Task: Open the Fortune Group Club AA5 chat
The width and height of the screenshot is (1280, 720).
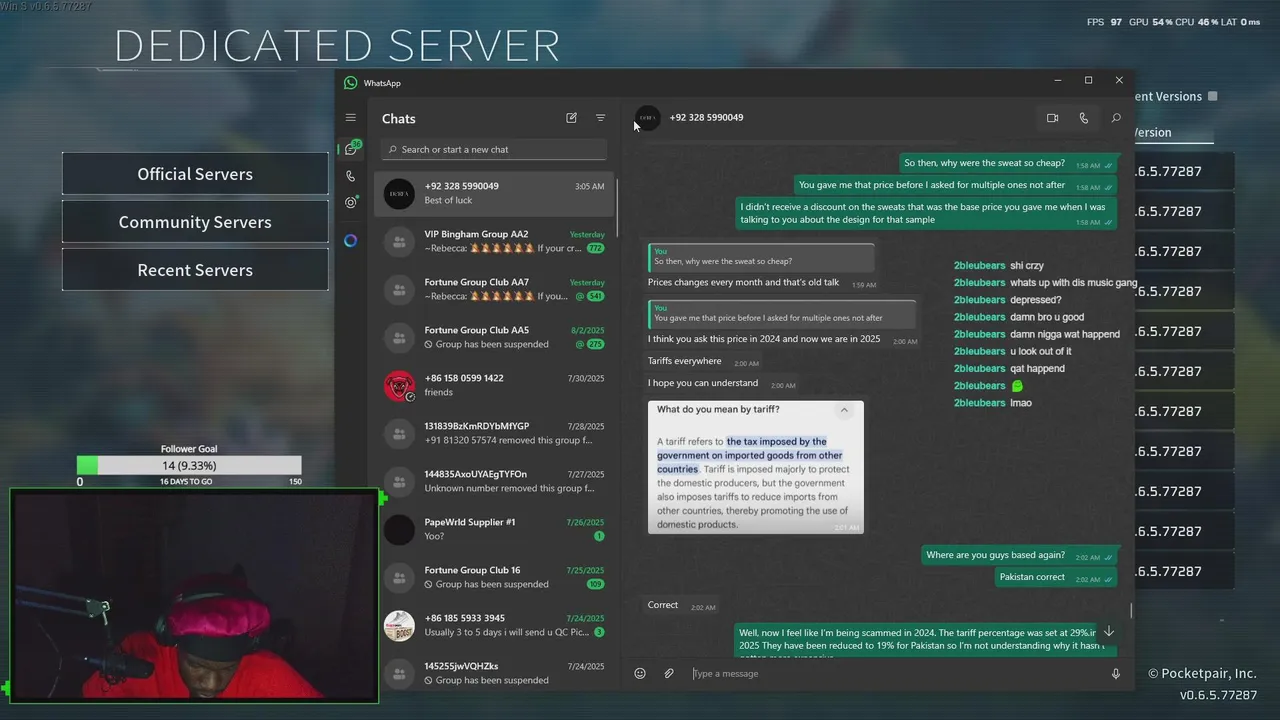Action: pos(494,337)
